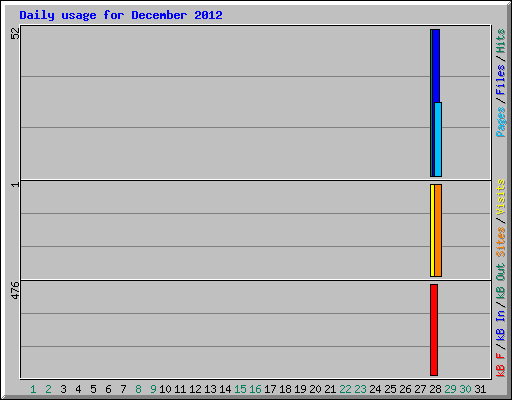Click the cyan Pages bar on day 28
This screenshot has height=400, width=512.
coord(438,139)
